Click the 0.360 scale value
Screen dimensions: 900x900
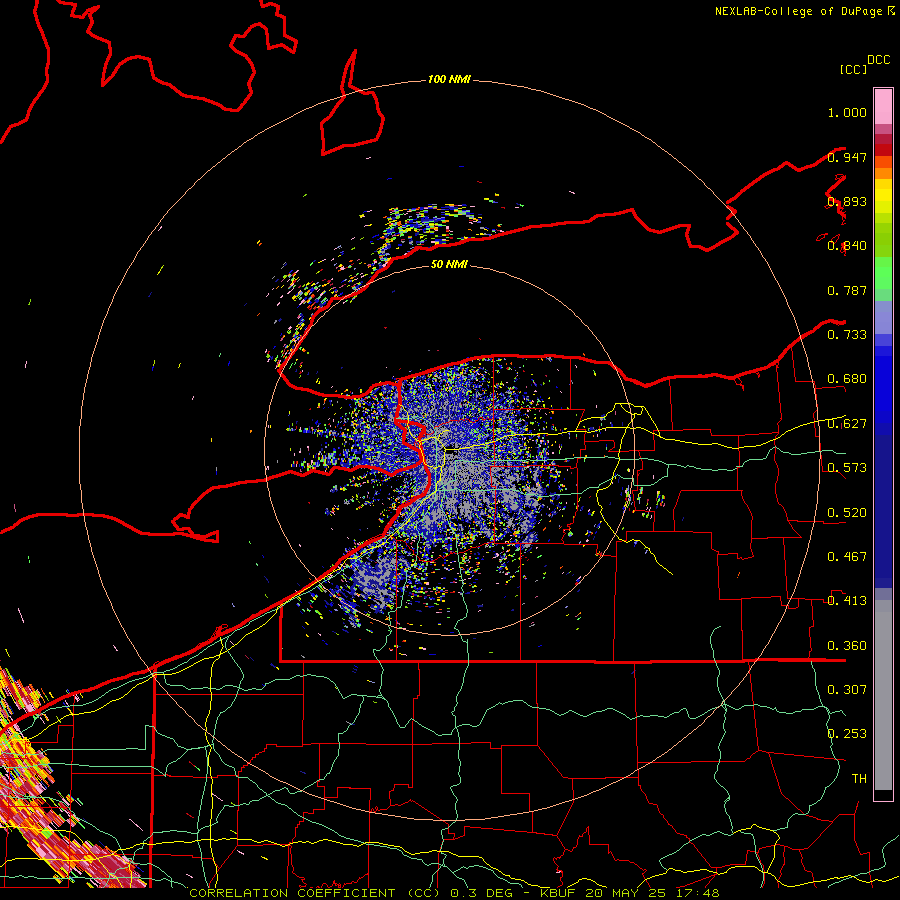pos(847,646)
